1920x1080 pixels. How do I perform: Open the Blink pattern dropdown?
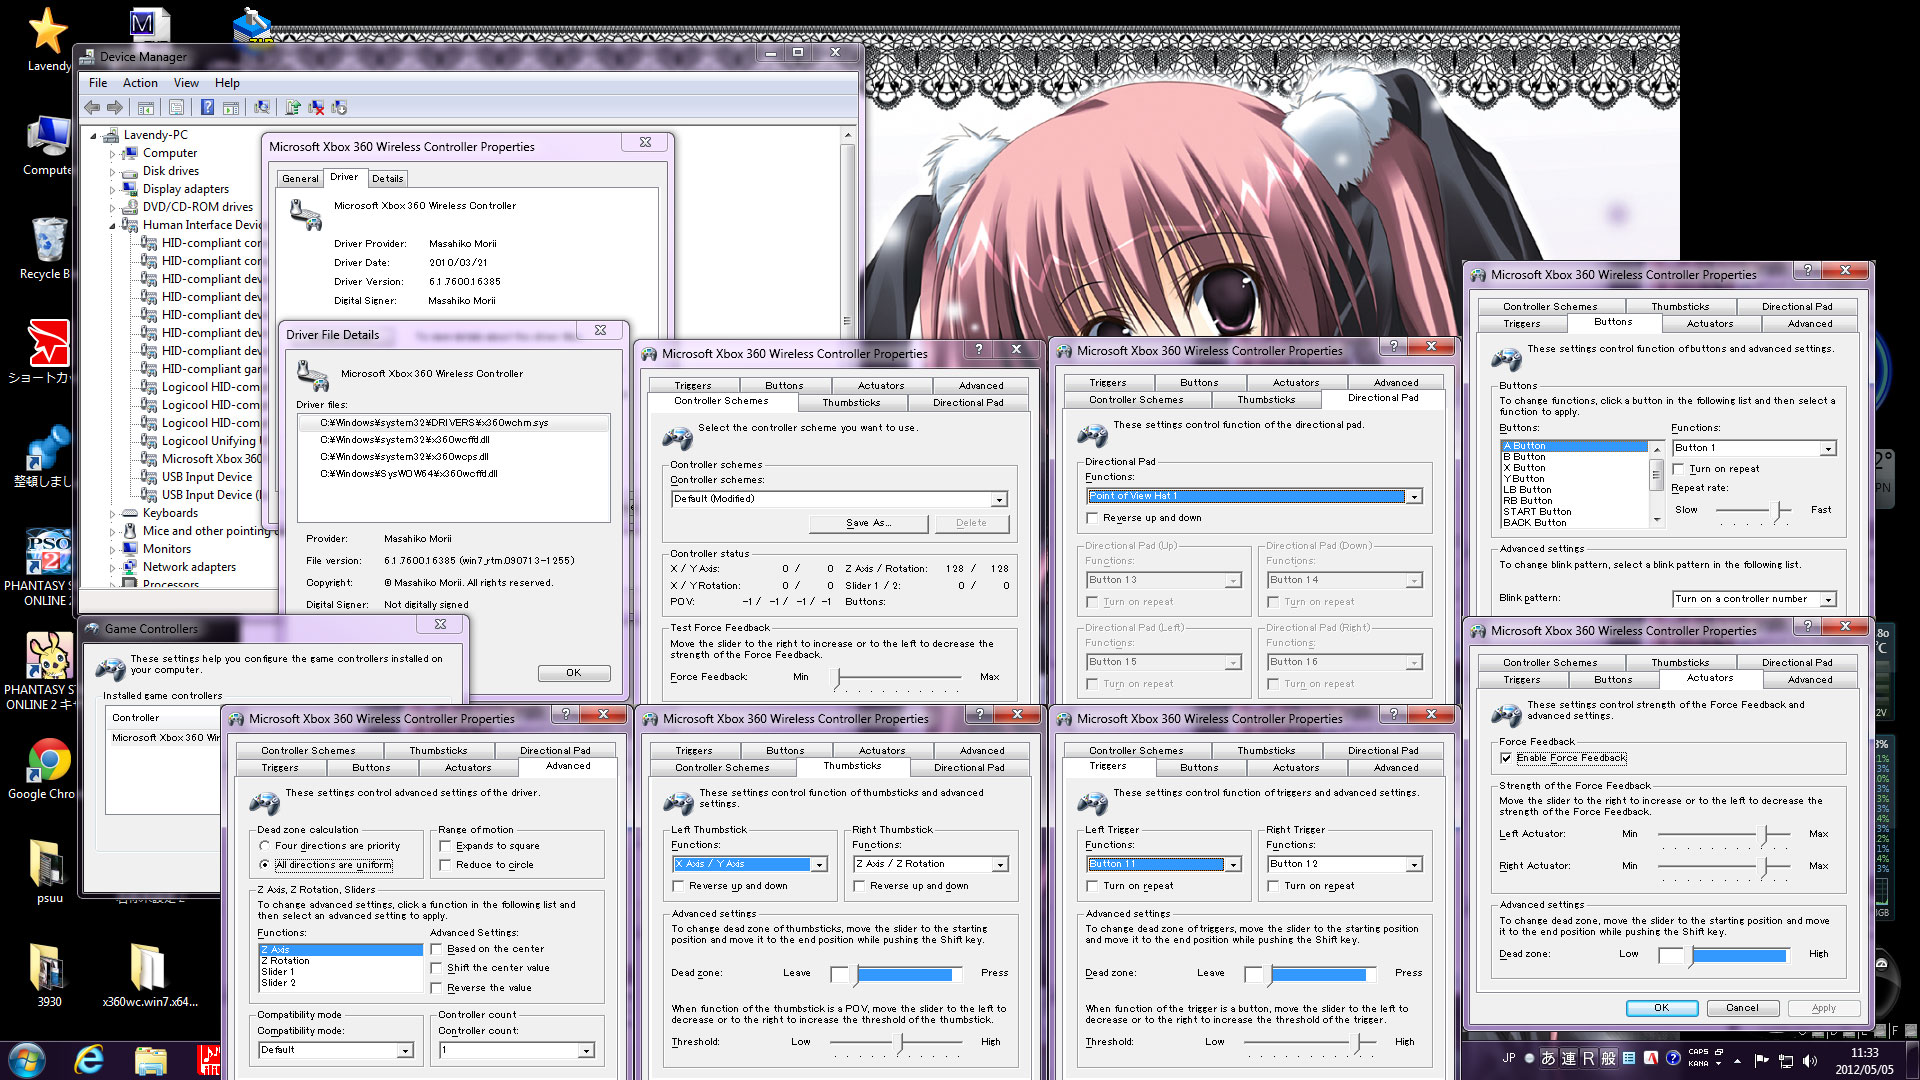coord(1754,599)
